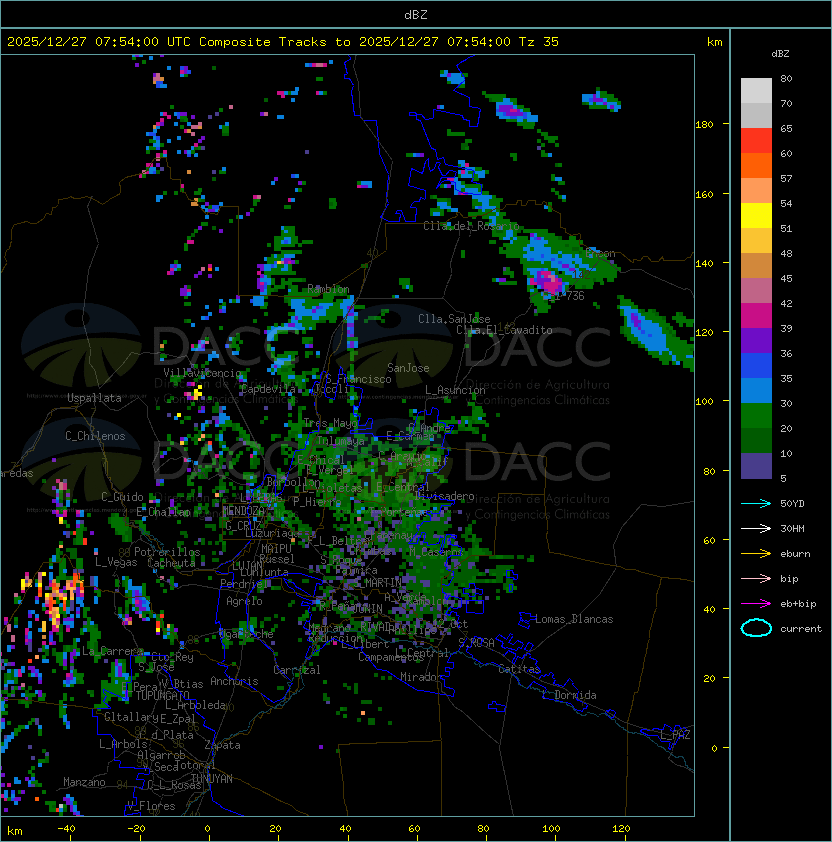Click the Manzano place label
The width and height of the screenshot is (832, 842).
(x=84, y=782)
